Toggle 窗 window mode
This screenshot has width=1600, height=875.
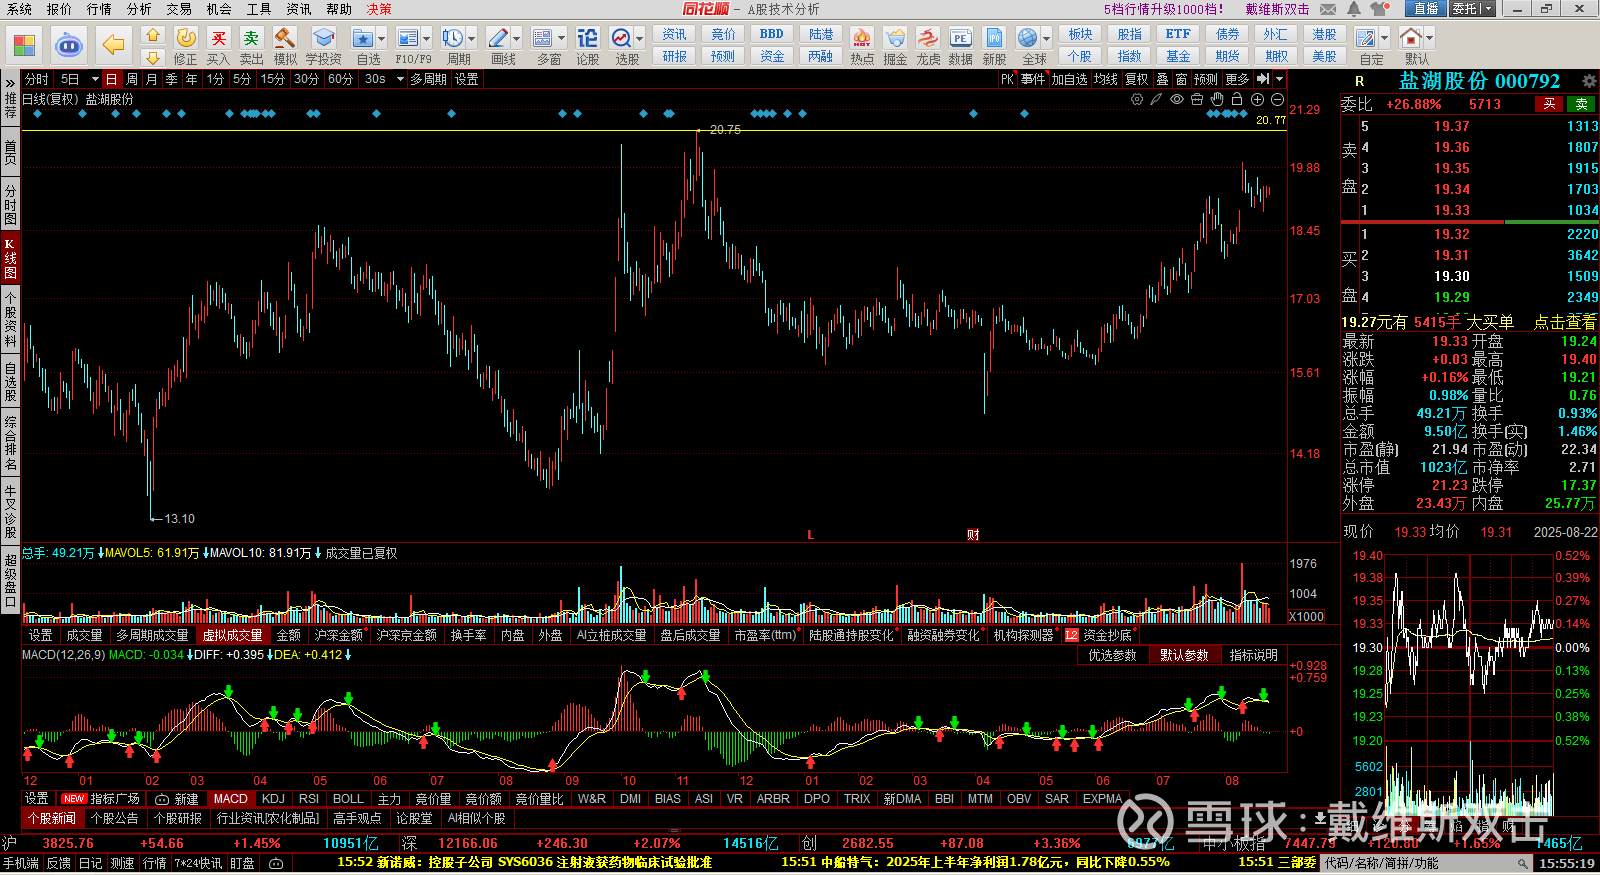pos(1182,79)
